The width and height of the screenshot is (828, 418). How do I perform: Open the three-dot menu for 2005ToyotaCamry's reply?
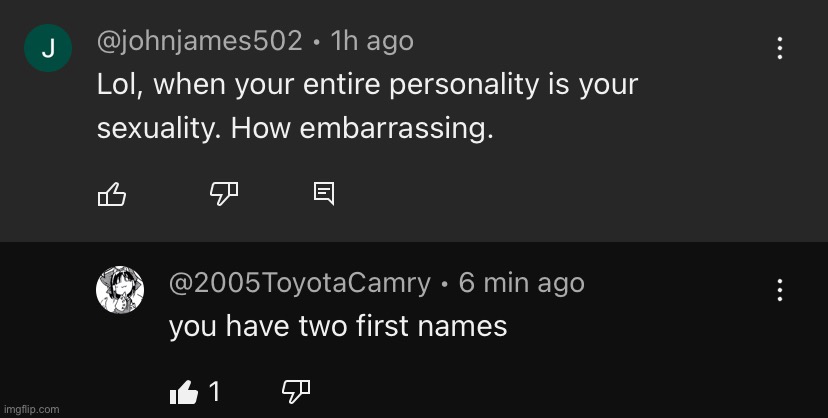779,290
